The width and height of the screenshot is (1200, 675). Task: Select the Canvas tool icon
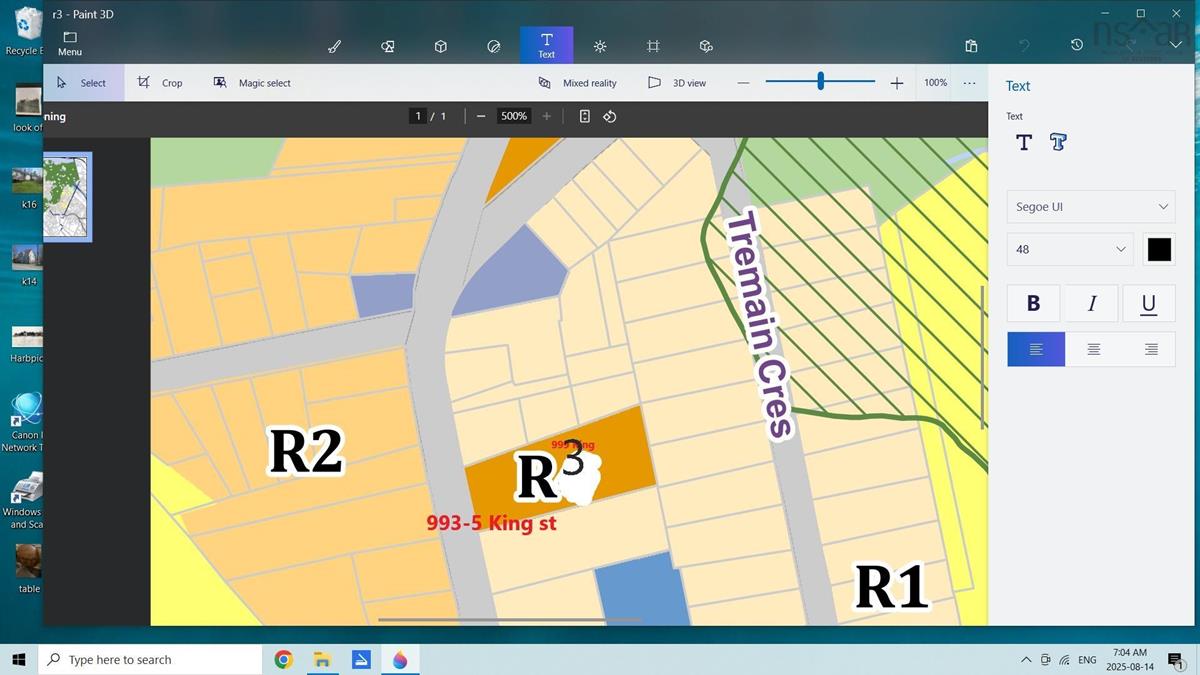(x=653, y=46)
